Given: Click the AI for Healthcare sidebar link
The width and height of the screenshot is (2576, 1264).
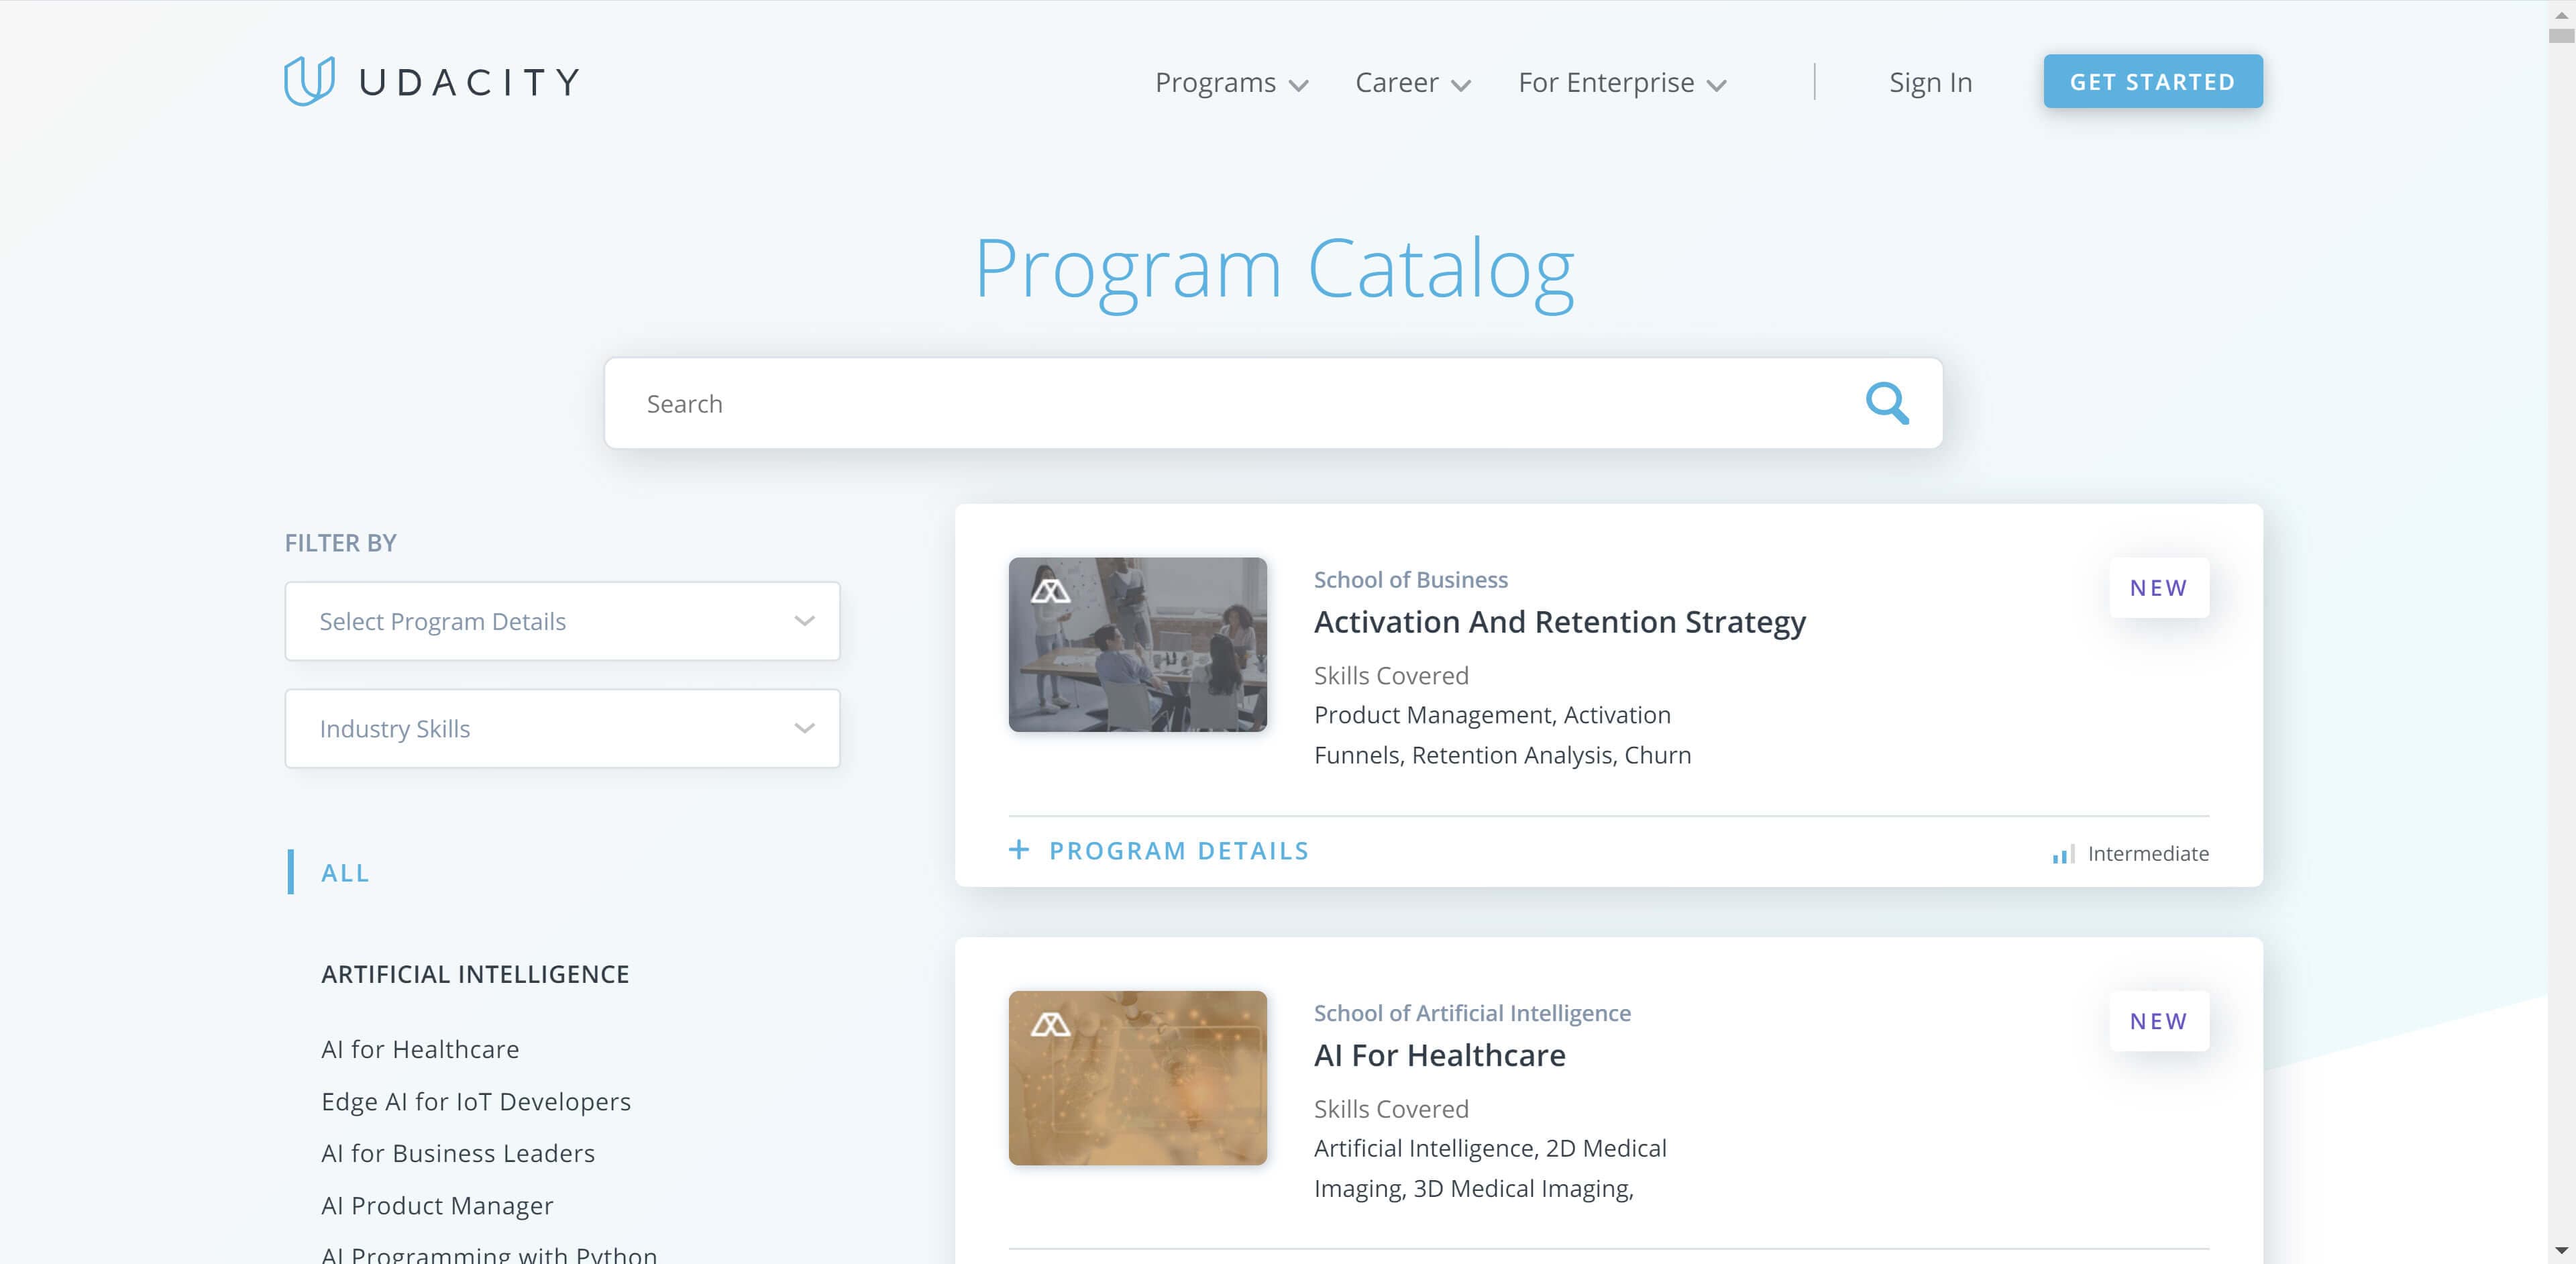Looking at the screenshot, I should (x=421, y=1047).
